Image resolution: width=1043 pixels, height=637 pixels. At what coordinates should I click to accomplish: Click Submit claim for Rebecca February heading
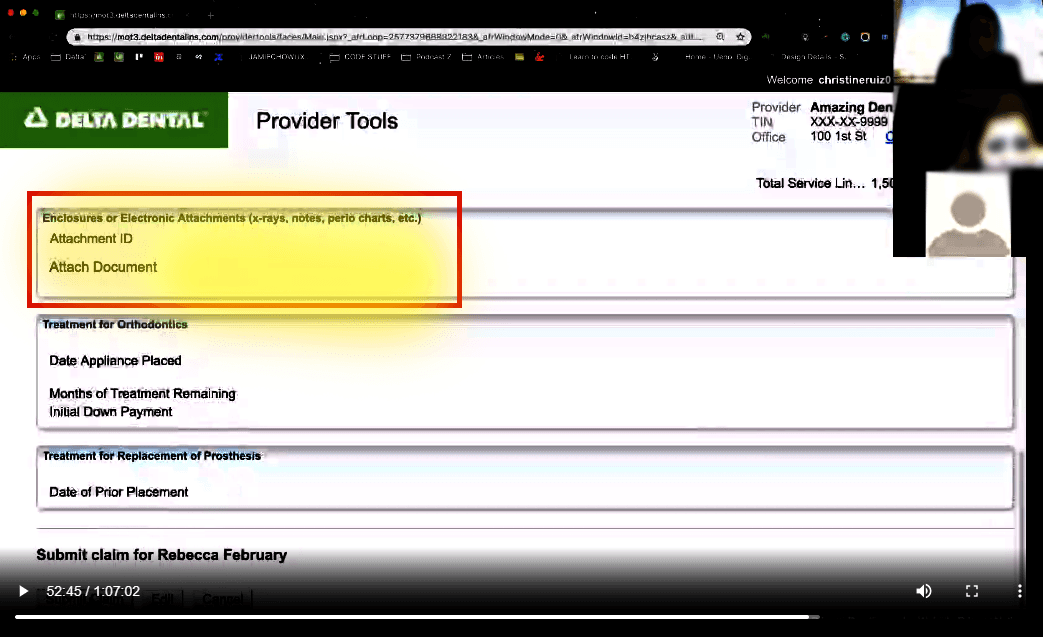(x=162, y=555)
